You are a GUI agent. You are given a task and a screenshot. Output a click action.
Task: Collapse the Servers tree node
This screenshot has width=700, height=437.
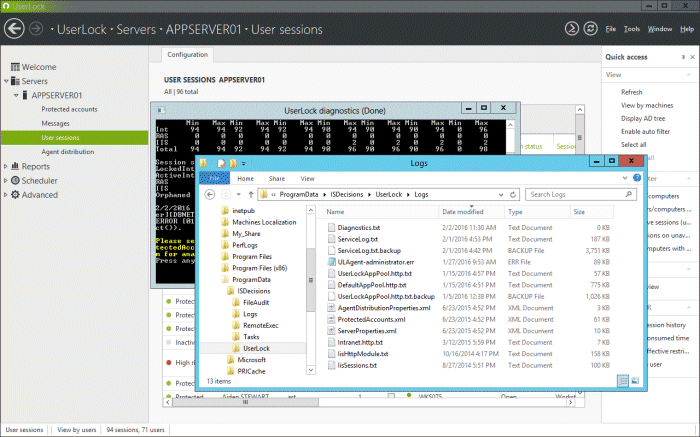point(6,81)
